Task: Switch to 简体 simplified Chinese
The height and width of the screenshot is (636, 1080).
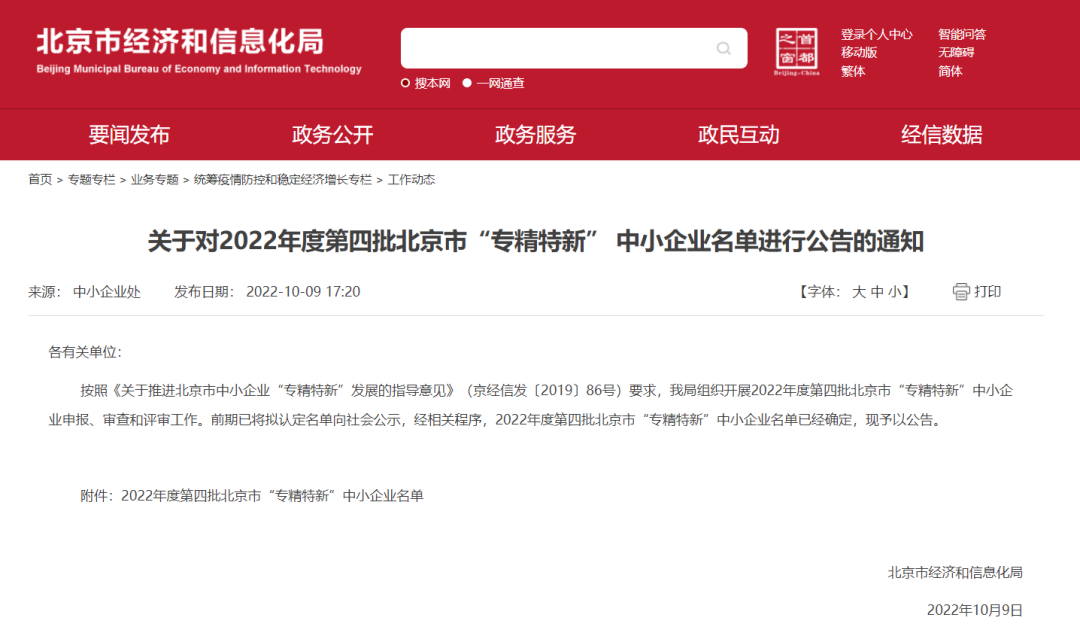Action: (950, 71)
